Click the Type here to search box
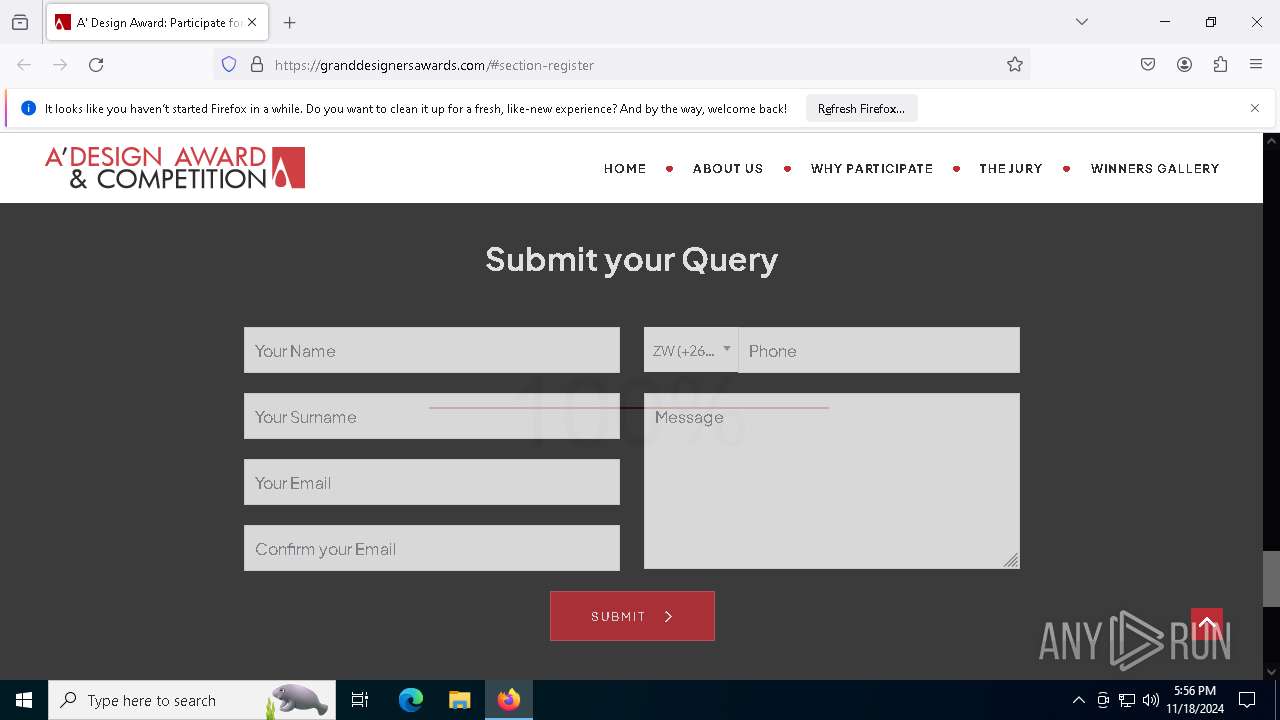1280x720 pixels. click(190, 700)
